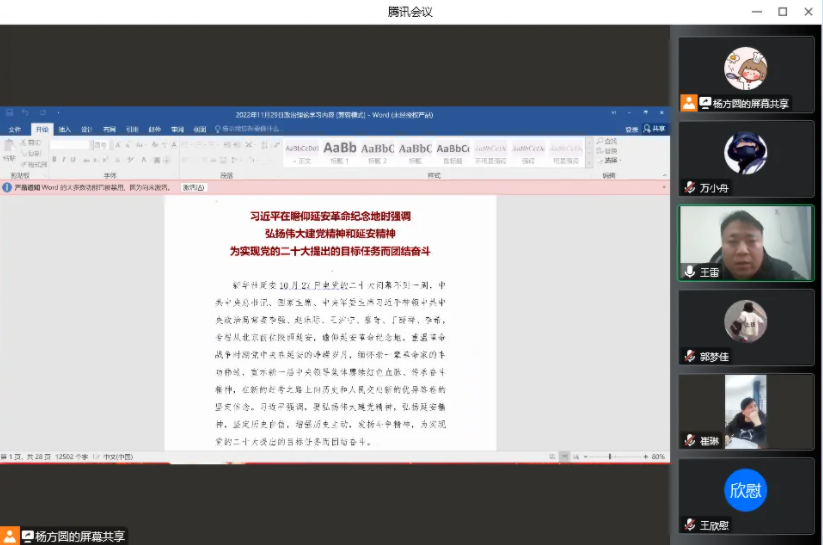Viewport: 823px width, 545px height.
Task: Open the Select (选择) dropdown in Word
Action: pos(610,159)
